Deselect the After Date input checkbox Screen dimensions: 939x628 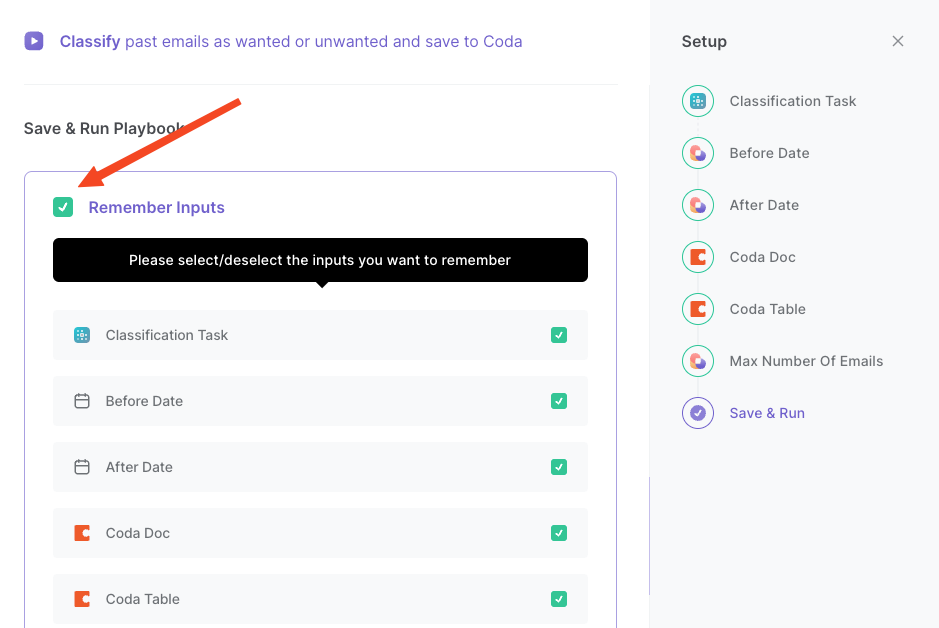click(559, 467)
